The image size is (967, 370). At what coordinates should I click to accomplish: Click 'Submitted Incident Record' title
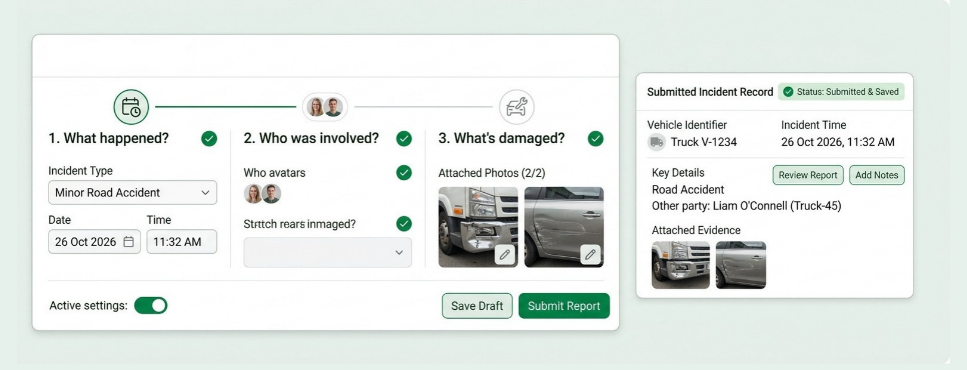pyautogui.click(x=710, y=92)
